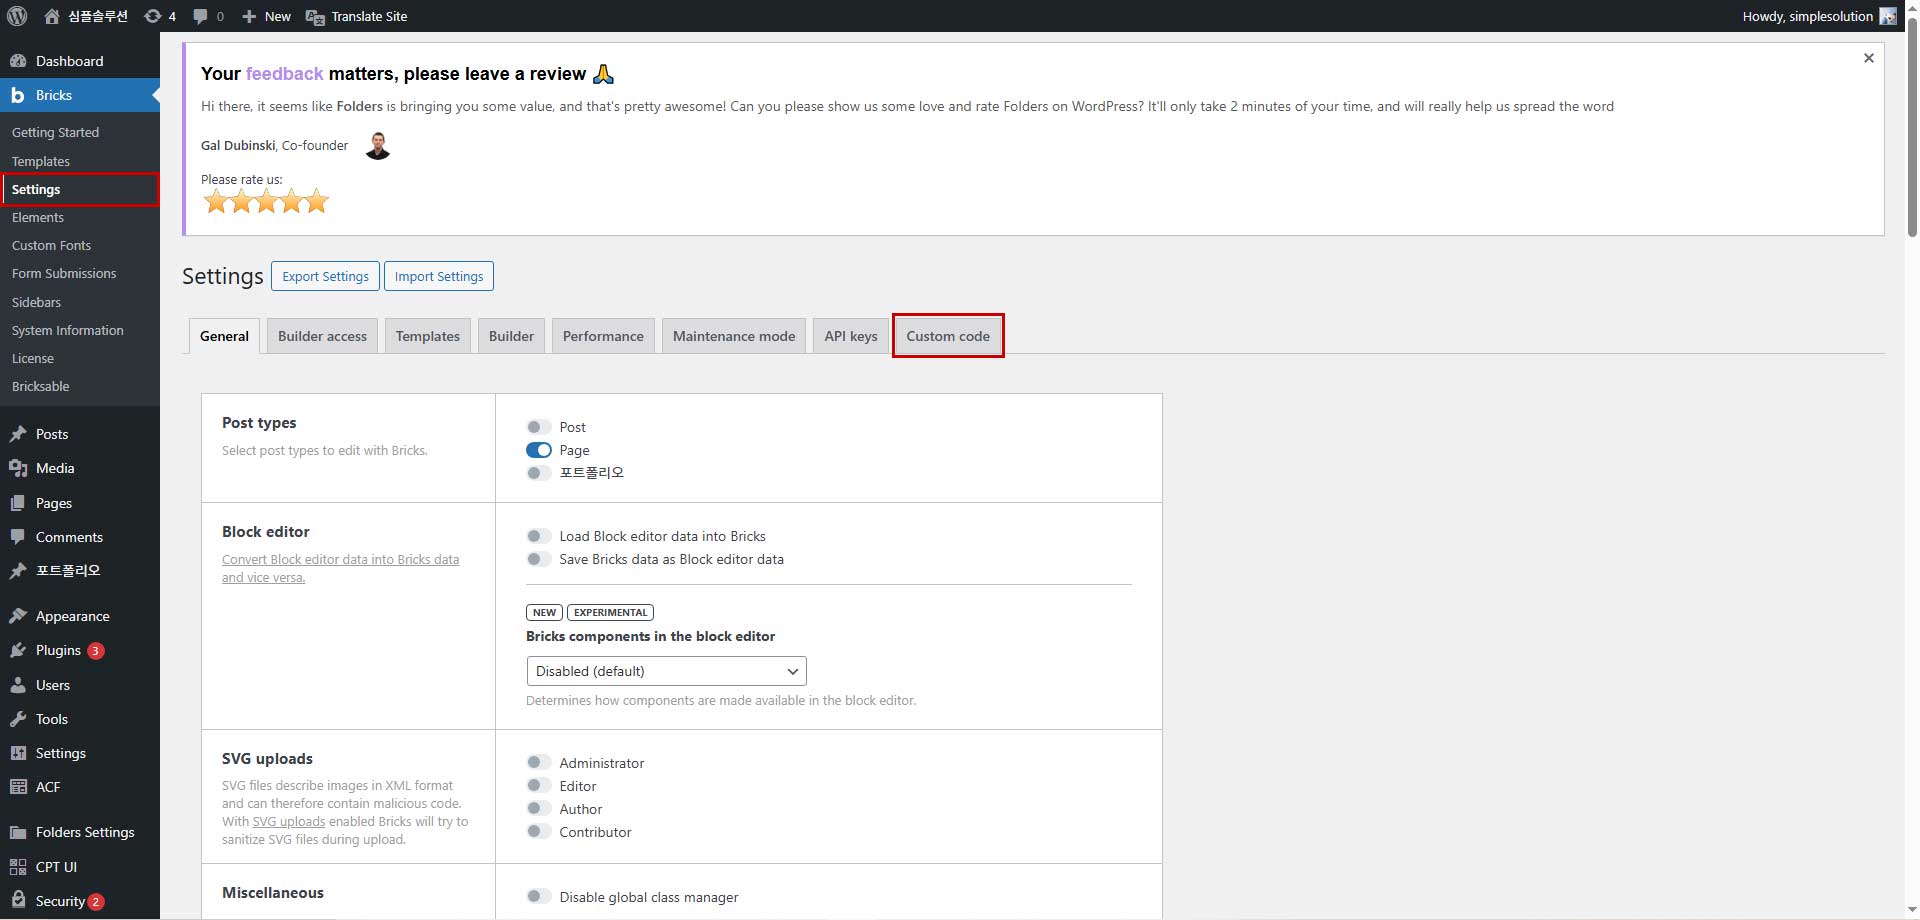Open Bricks components in block editor dropdown
This screenshot has height=920, width=1920.
point(666,671)
